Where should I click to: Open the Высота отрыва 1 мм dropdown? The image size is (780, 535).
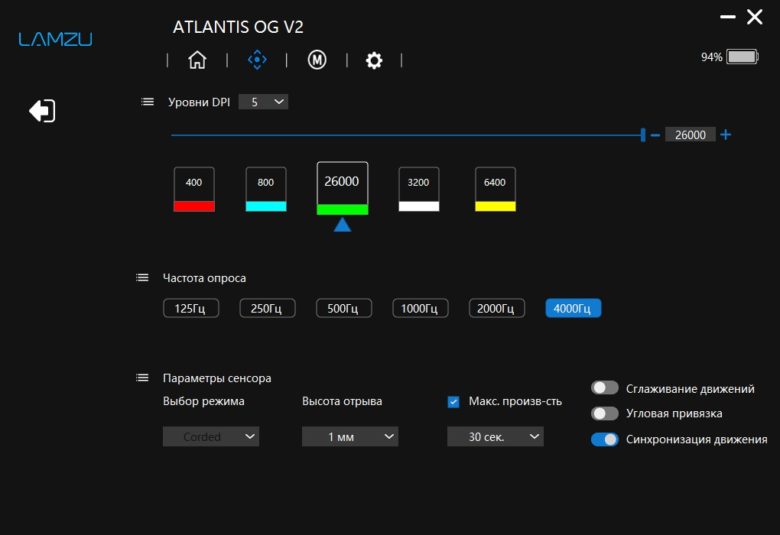pos(350,436)
